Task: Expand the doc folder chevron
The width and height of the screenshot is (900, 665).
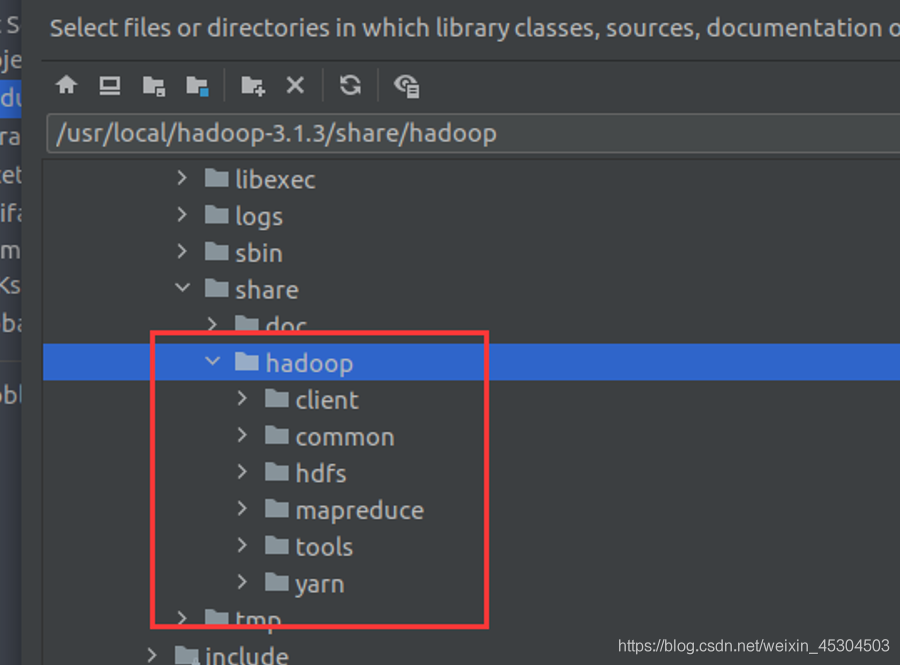Action: (x=212, y=324)
